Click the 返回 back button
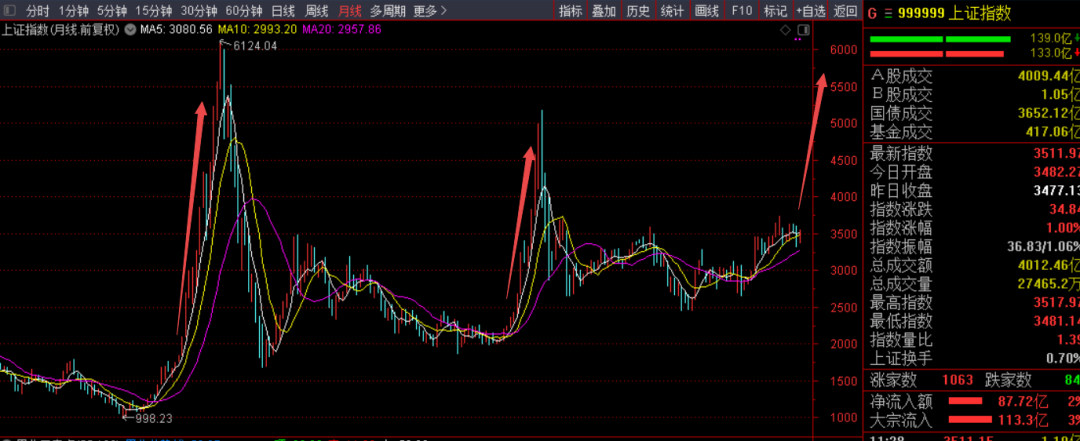Viewport: 1080px width, 441px height. pos(845,11)
